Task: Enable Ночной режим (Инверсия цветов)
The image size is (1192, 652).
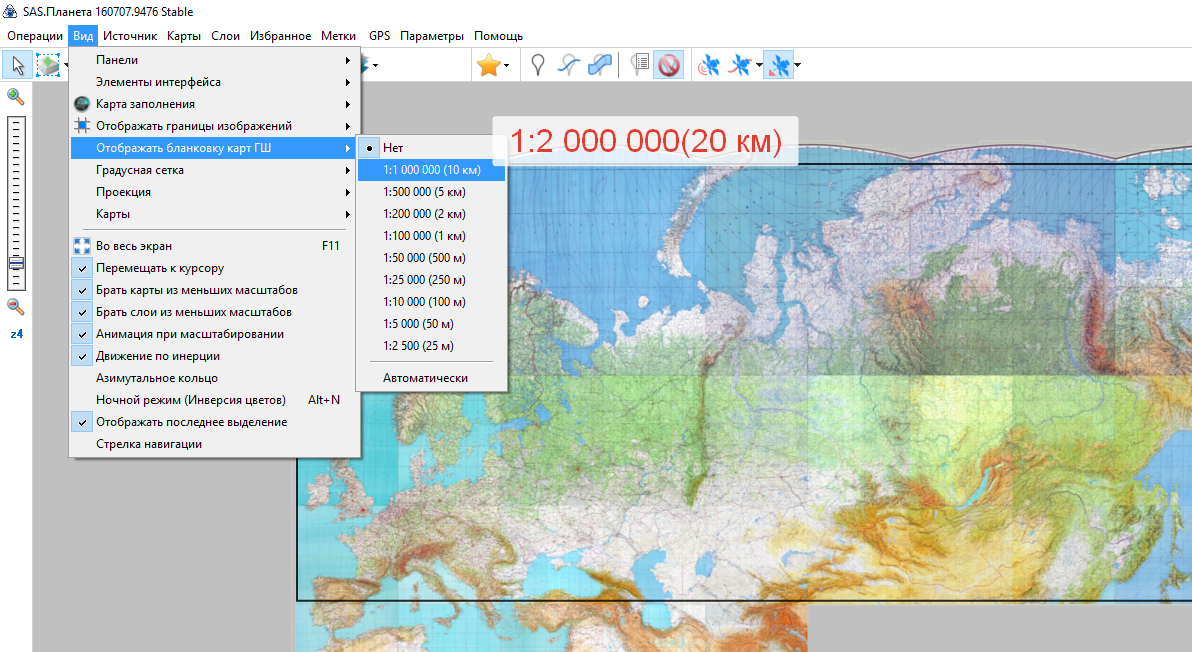Action: pos(190,400)
